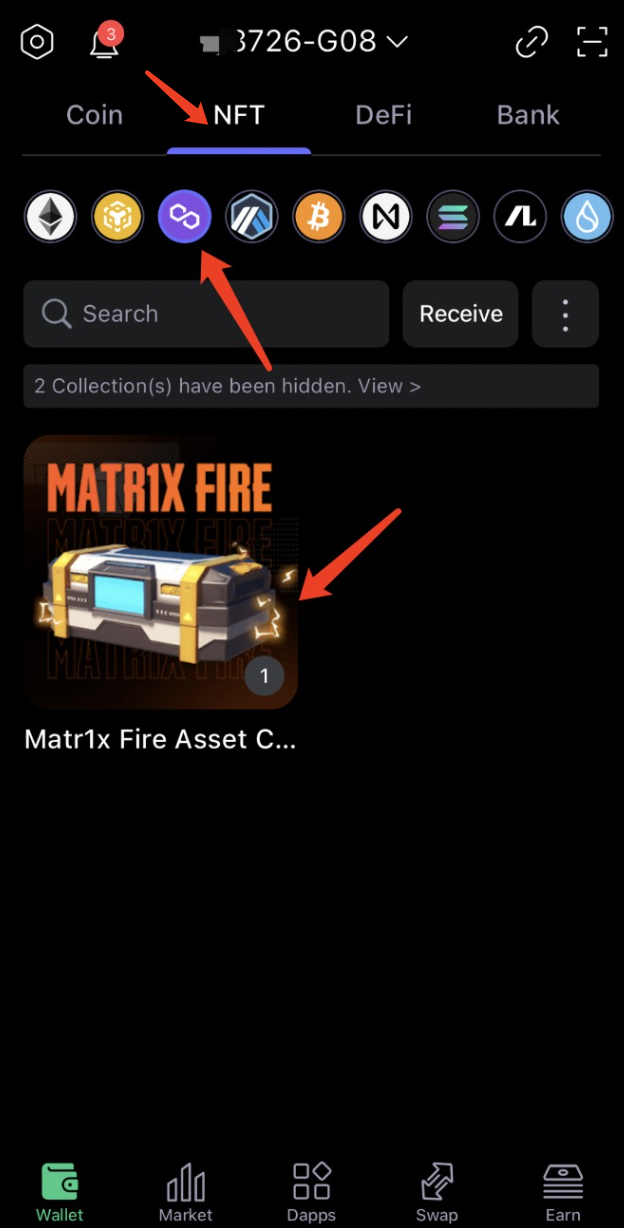The height and width of the screenshot is (1228, 624).
Task: Switch to the Bank tab
Action: pyautogui.click(x=528, y=115)
